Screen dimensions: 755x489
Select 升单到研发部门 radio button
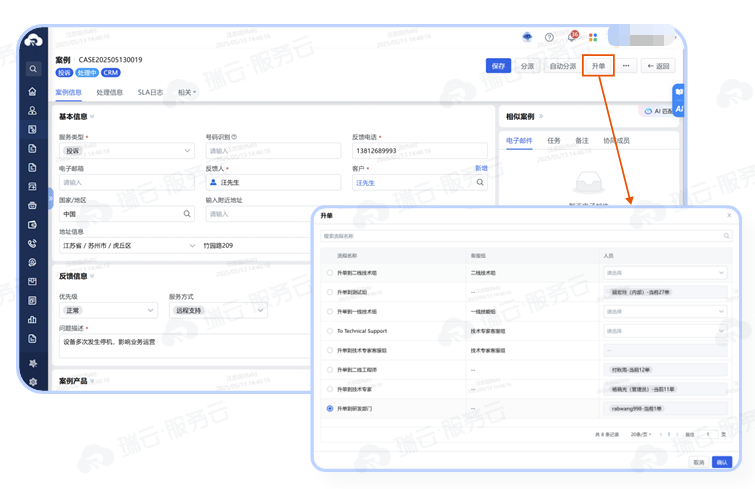point(330,408)
